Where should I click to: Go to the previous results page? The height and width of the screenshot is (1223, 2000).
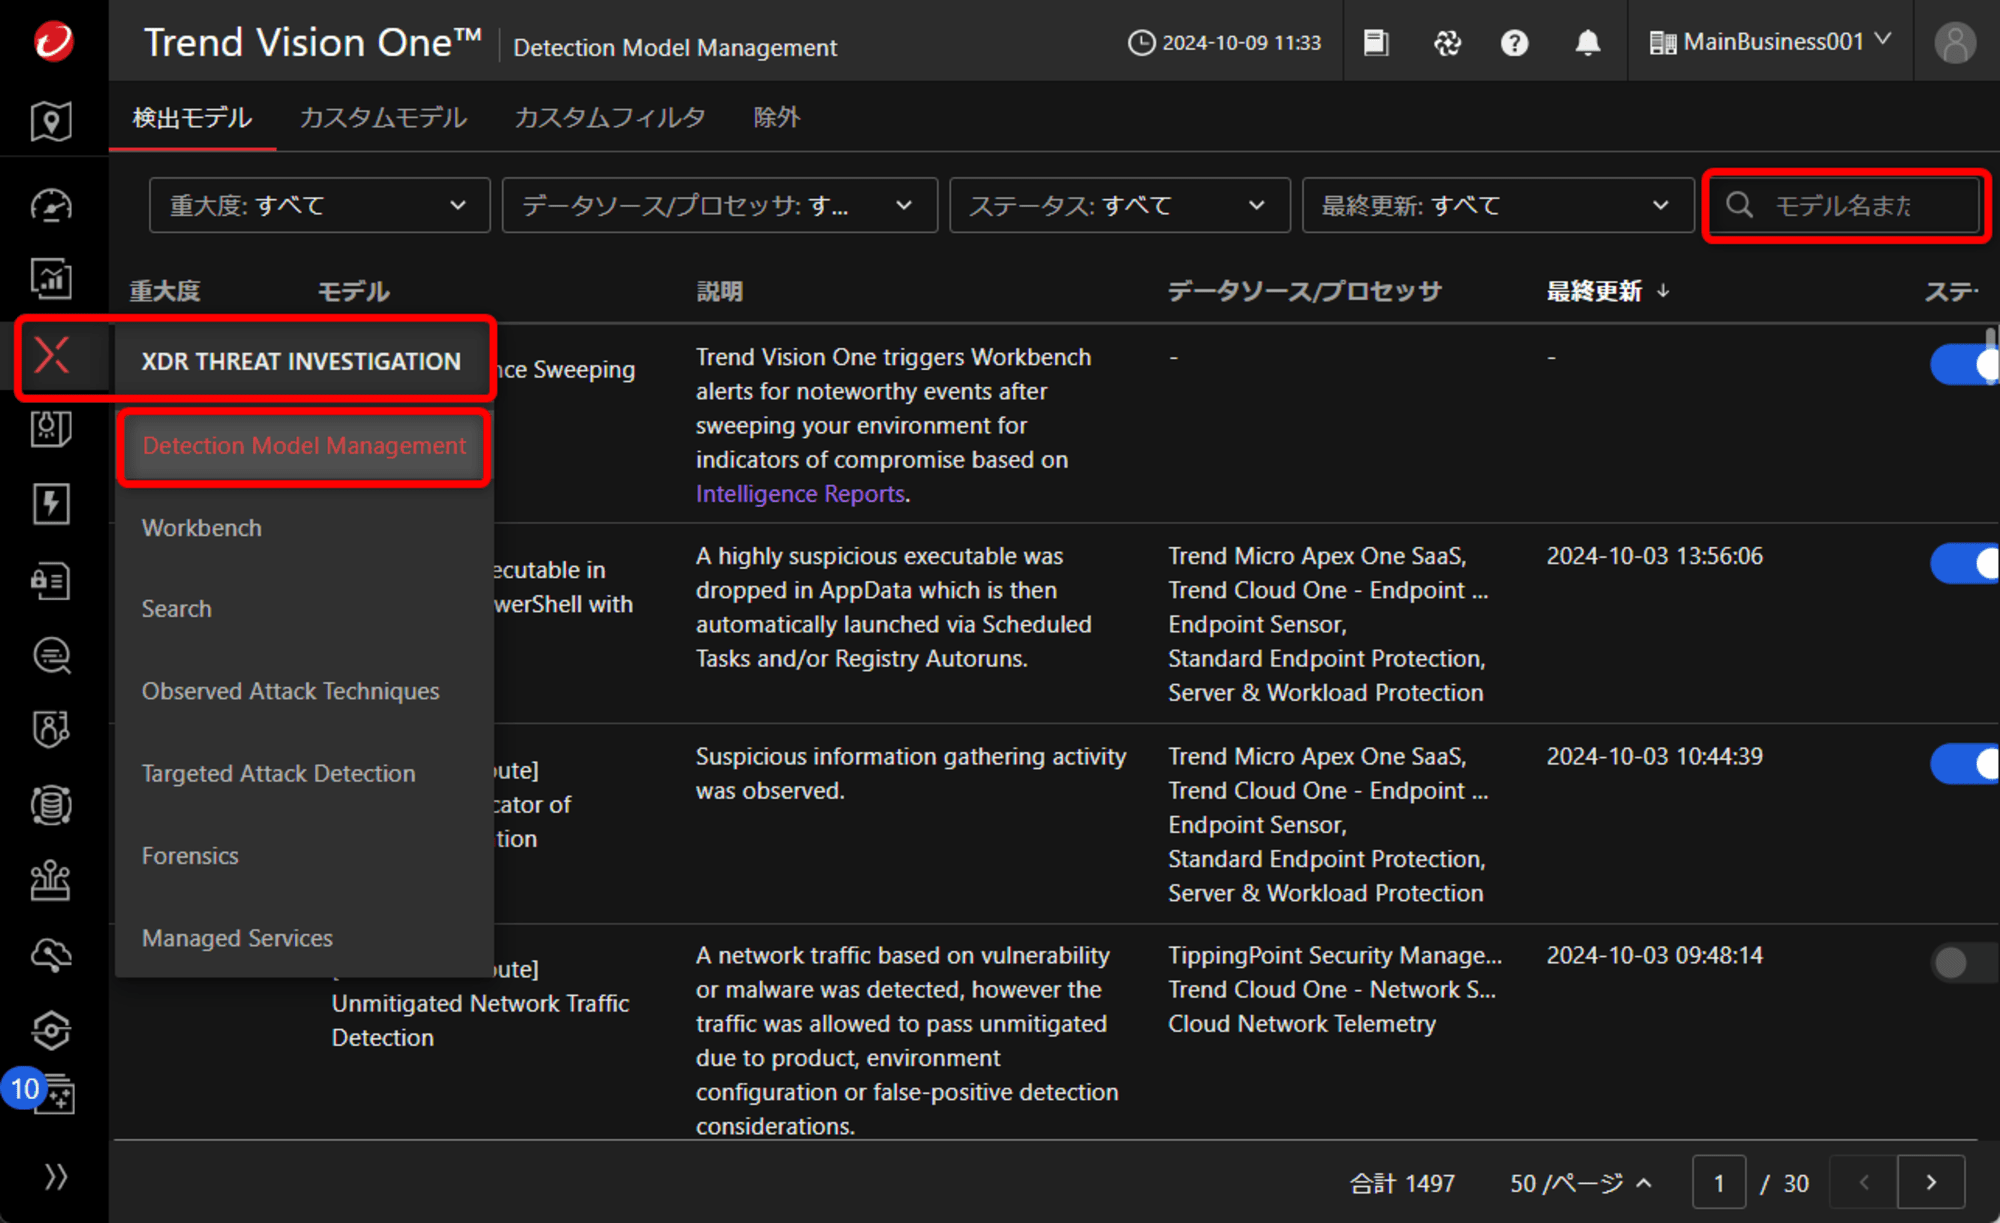point(1864,1183)
